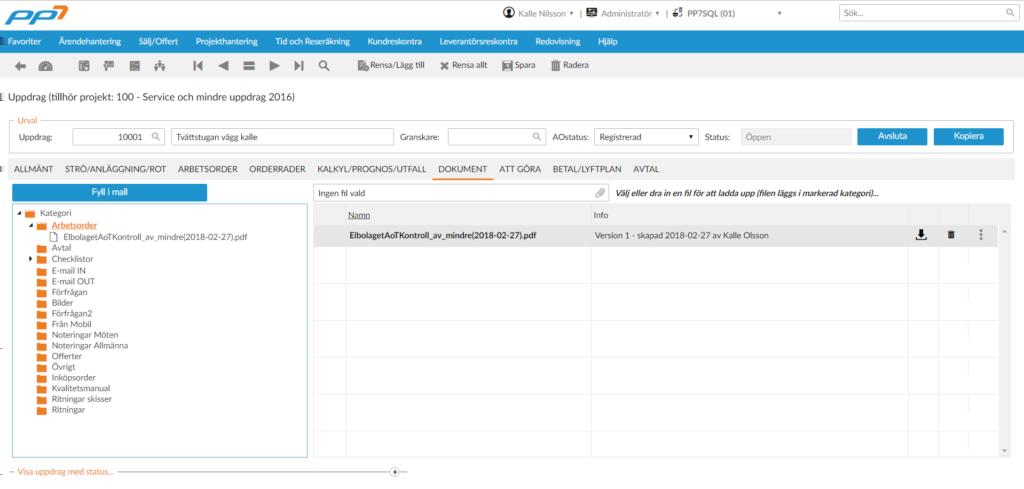Image resolution: width=1024 pixels, height=489 pixels.
Task: Open the Kundreskontra menu
Action: (x=394, y=41)
